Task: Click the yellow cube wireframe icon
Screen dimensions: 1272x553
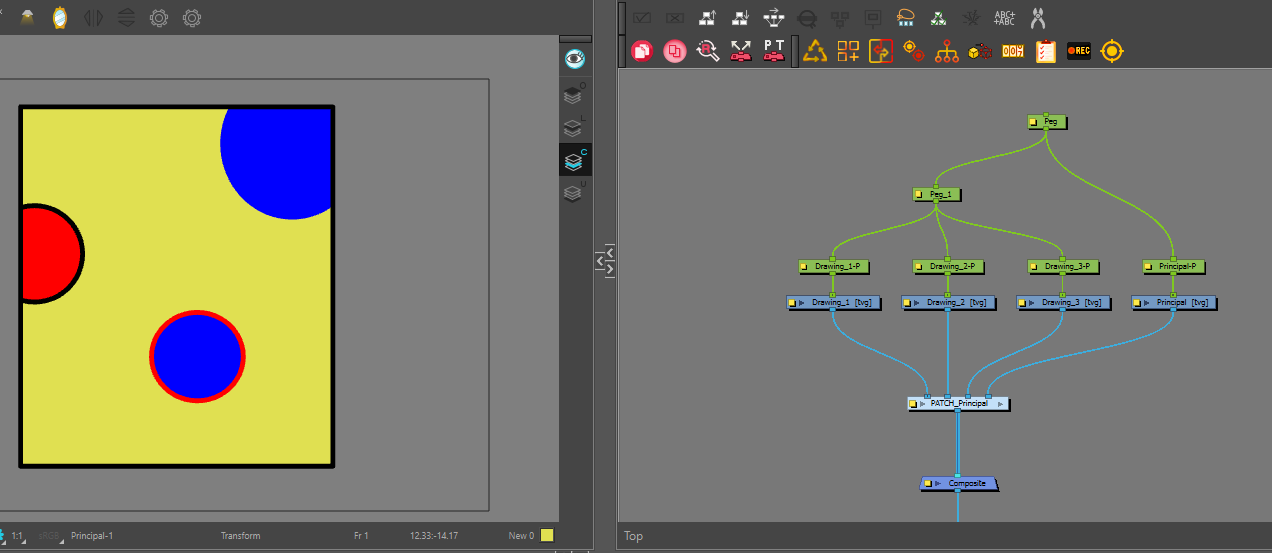Action: point(979,51)
